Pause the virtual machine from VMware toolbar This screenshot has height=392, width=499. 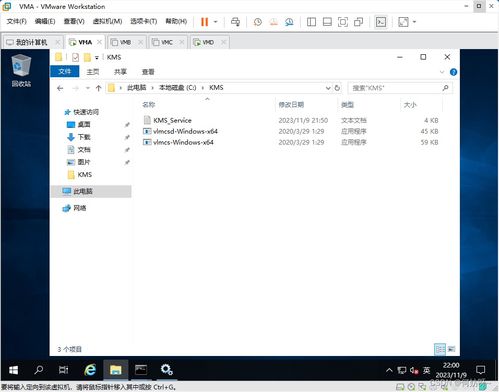click(204, 22)
